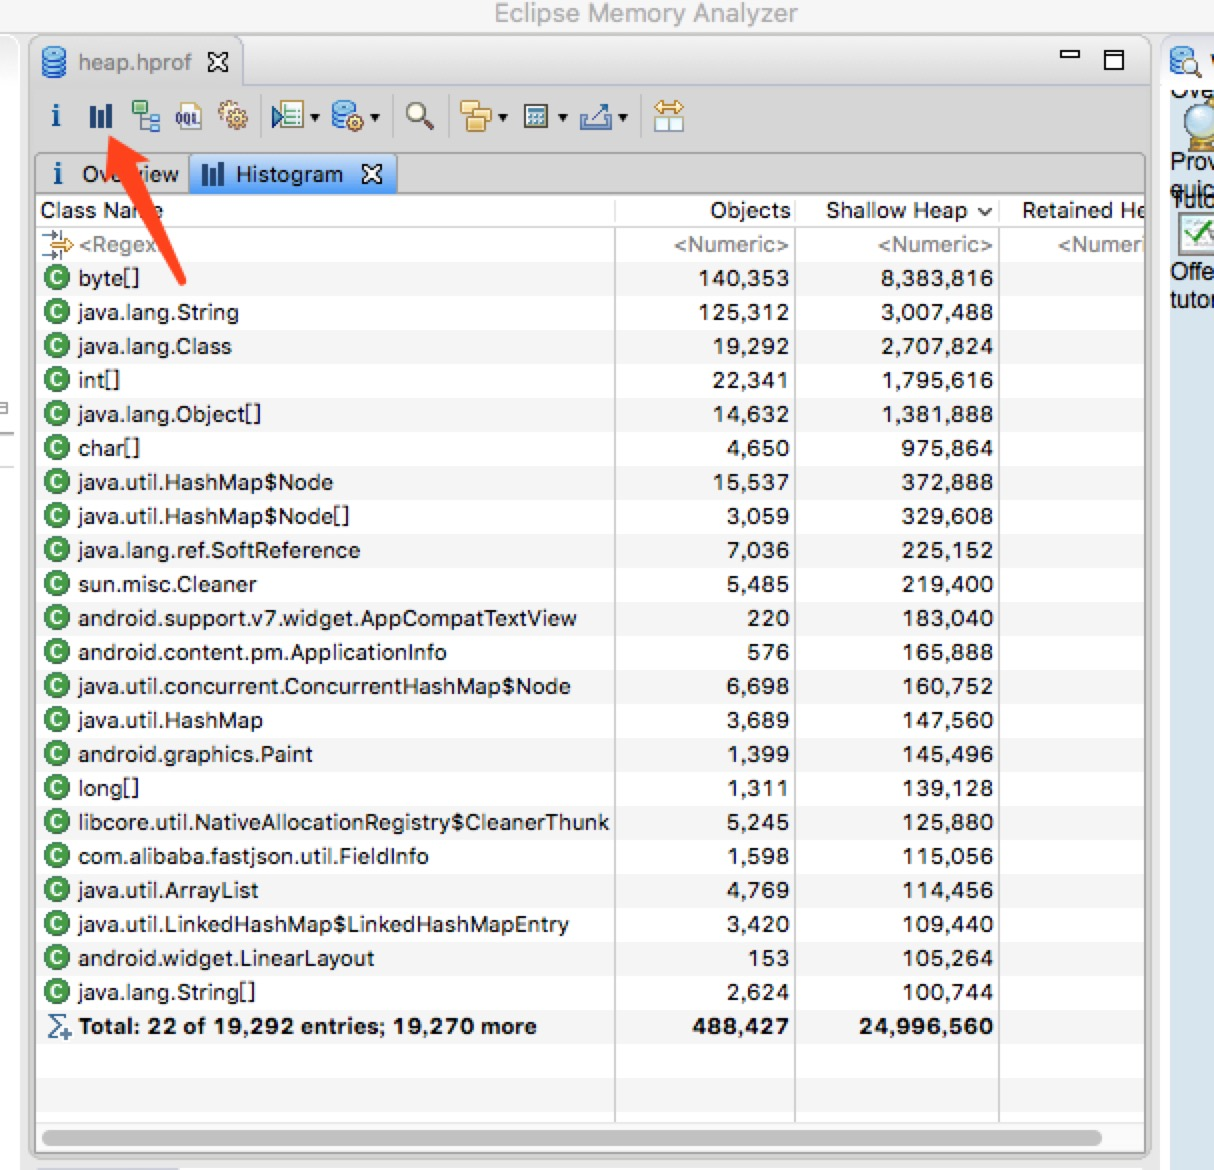Viewport: 1214px width, 1170px height.
Task: Minimize the editor pane
Action: point(1070,55)
